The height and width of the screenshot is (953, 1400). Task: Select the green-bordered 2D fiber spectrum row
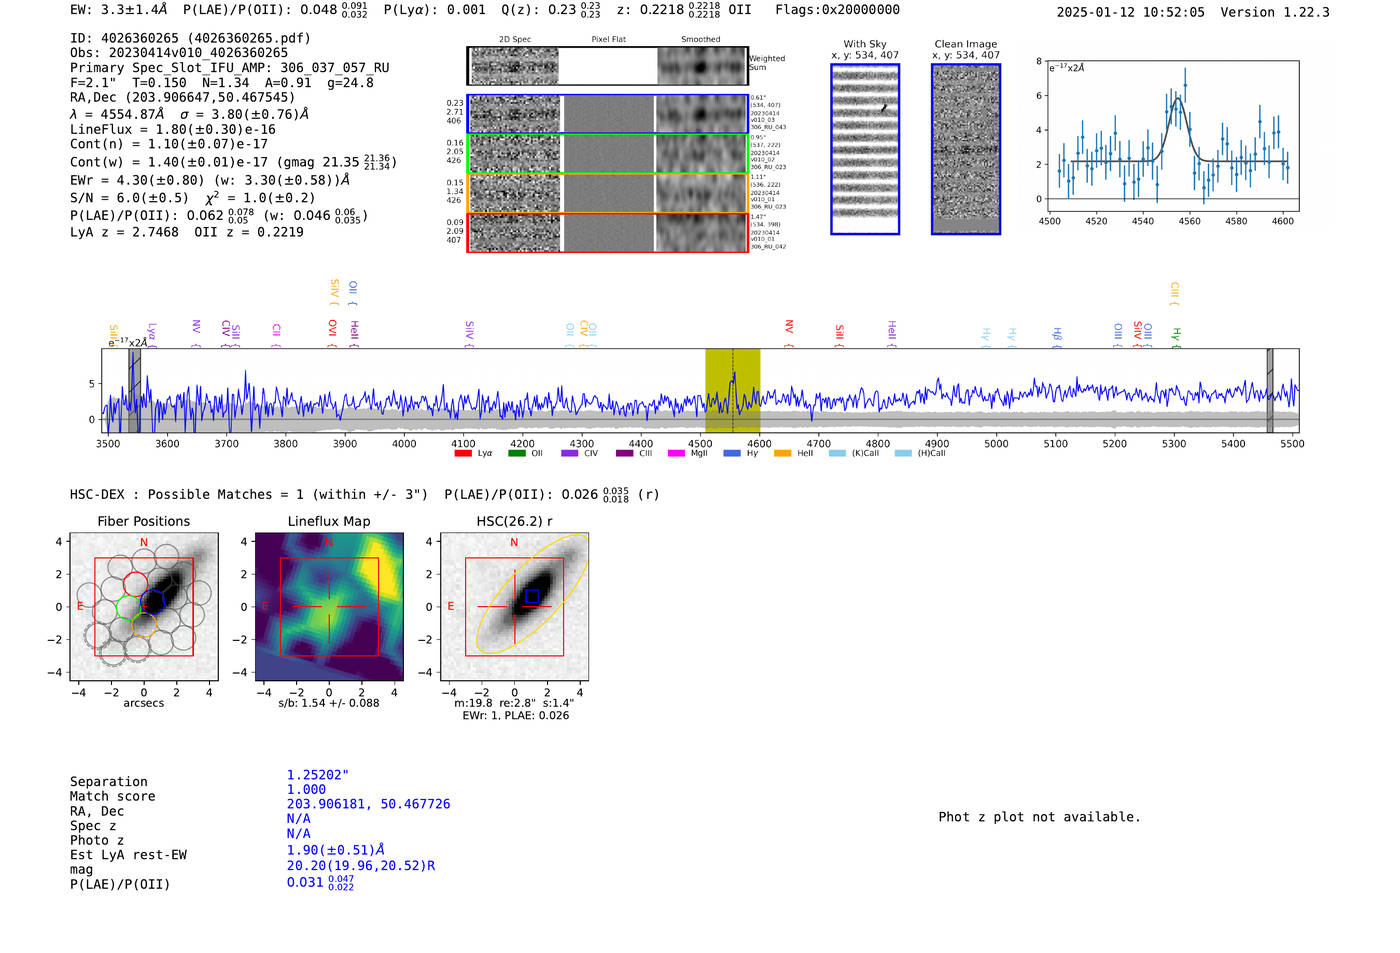(x=608, y=154)
